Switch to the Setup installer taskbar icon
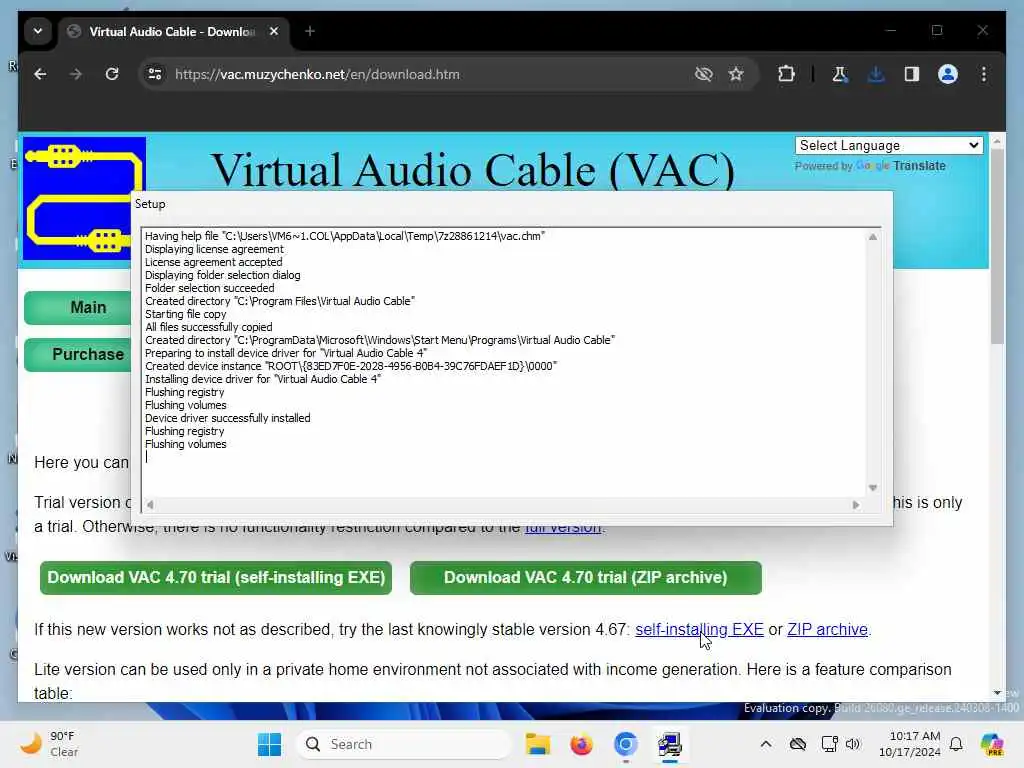Screen dimensions: 1024x768 669,744
